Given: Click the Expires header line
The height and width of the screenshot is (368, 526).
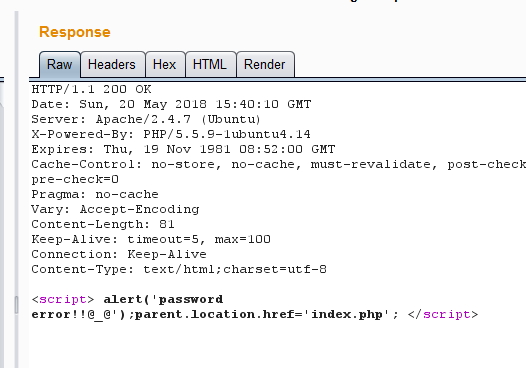Looking at the screenshot, I should pos(183,149).
